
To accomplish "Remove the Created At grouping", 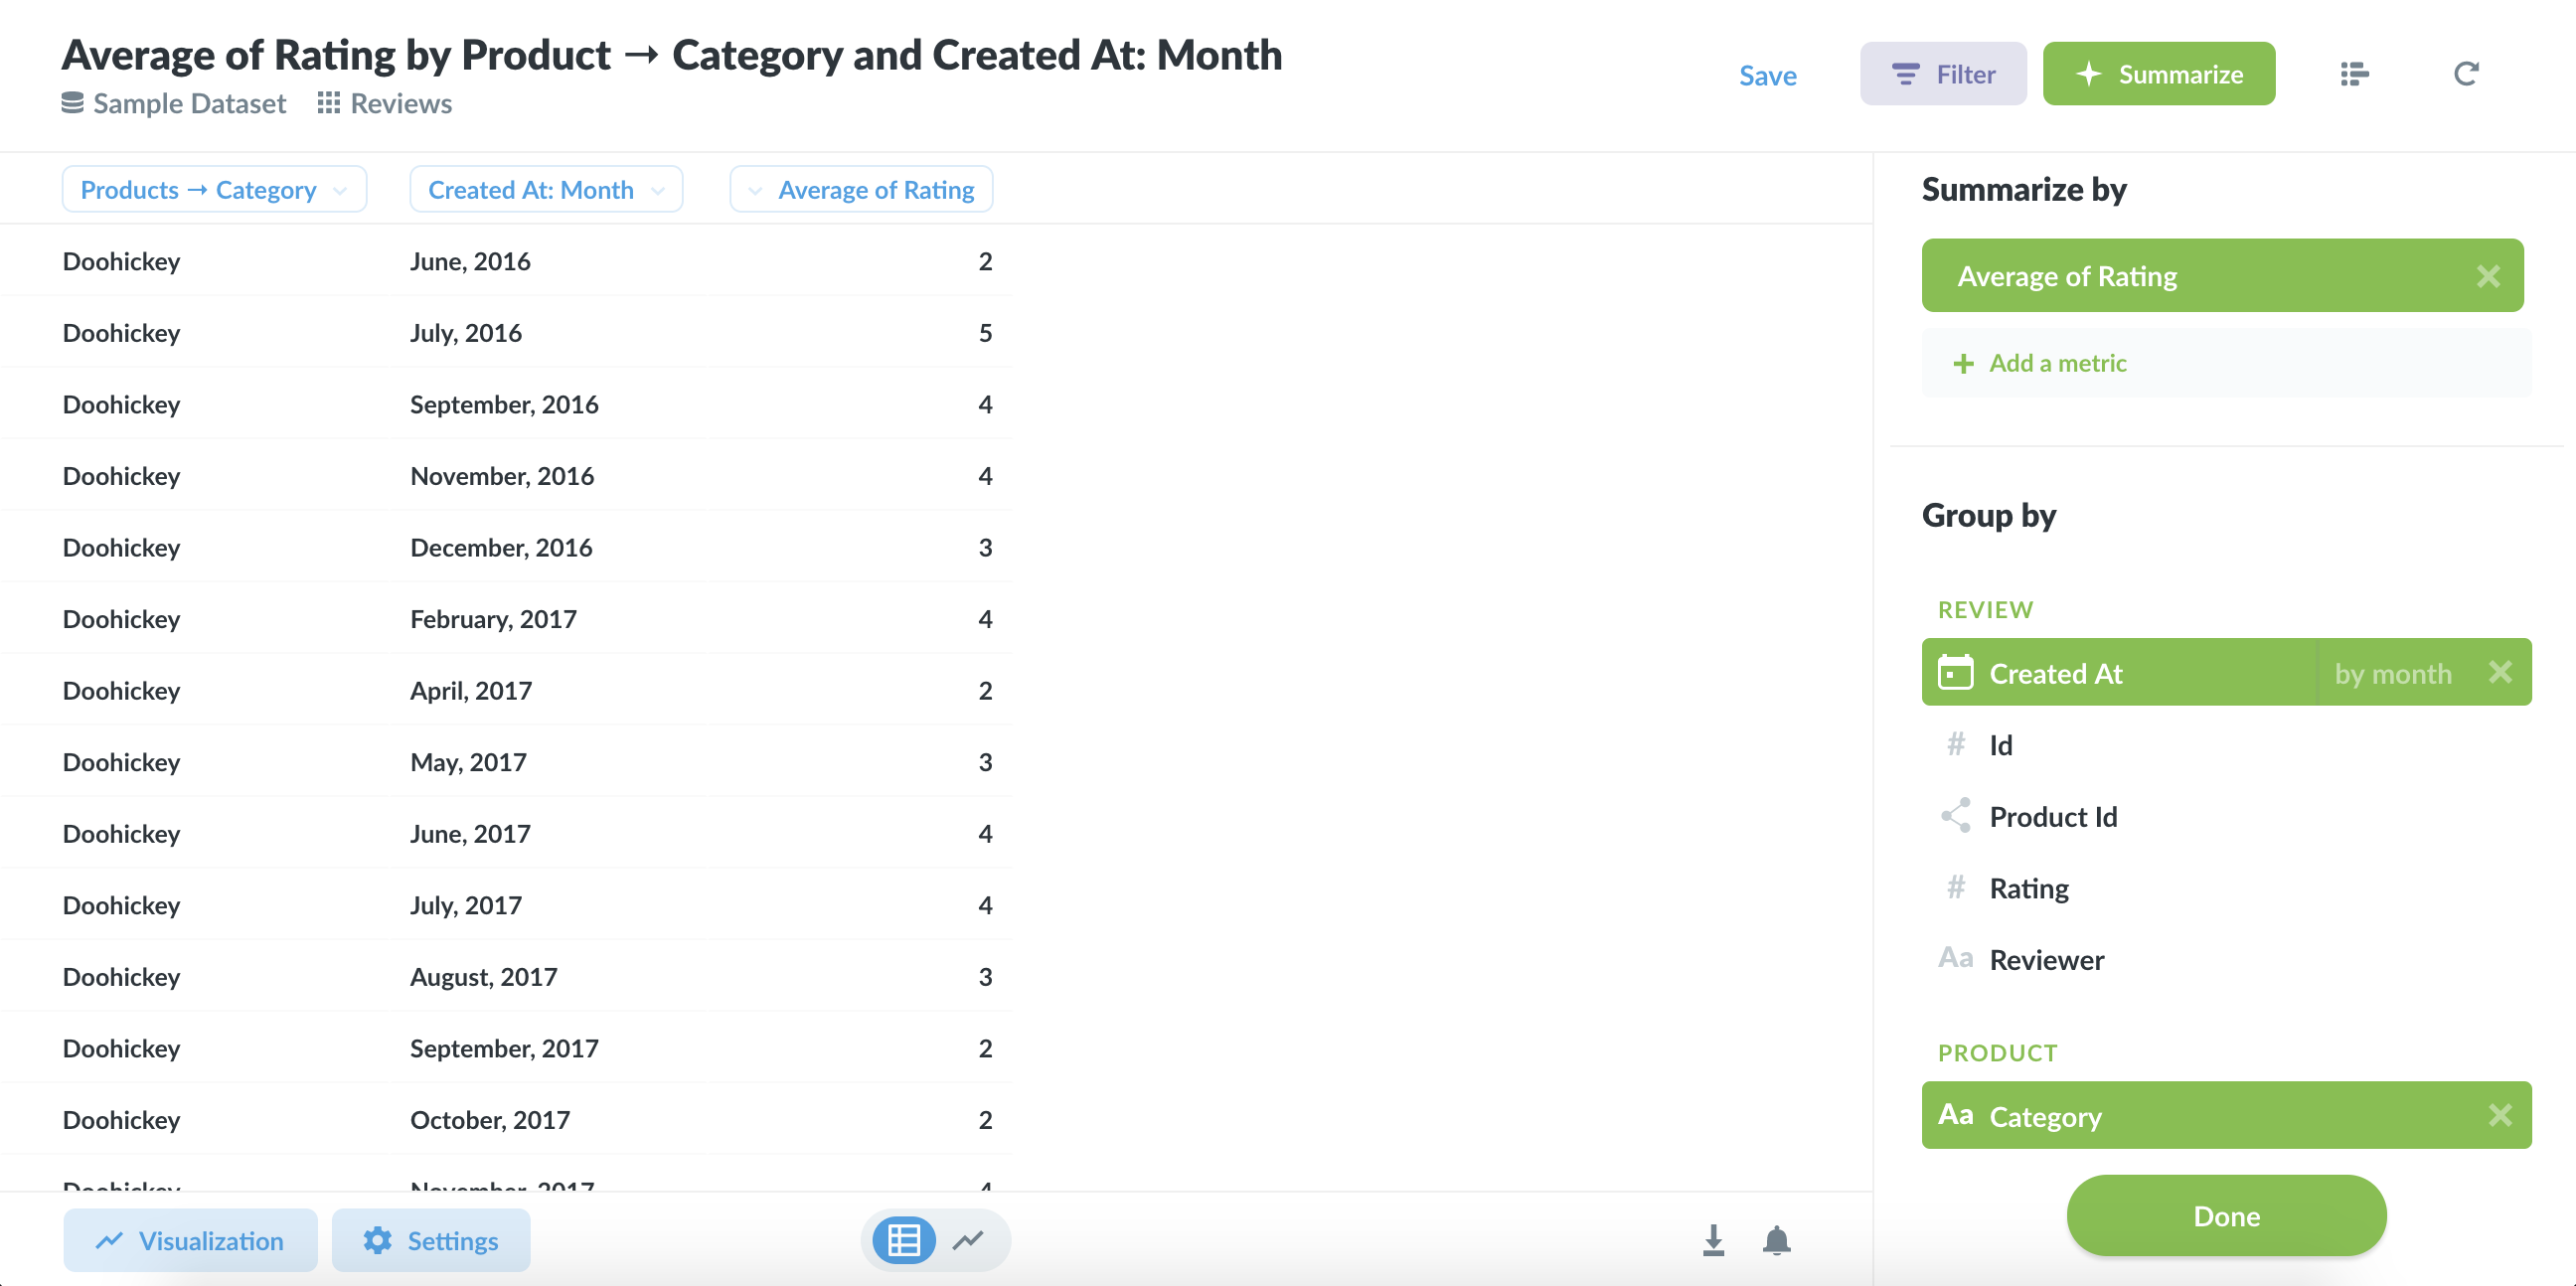I will 2501,672.
